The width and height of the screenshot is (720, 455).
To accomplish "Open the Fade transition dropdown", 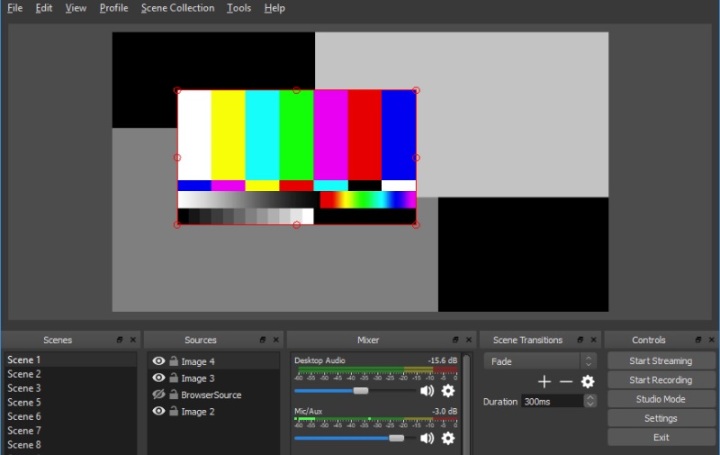I will click(x=540, y=361).
